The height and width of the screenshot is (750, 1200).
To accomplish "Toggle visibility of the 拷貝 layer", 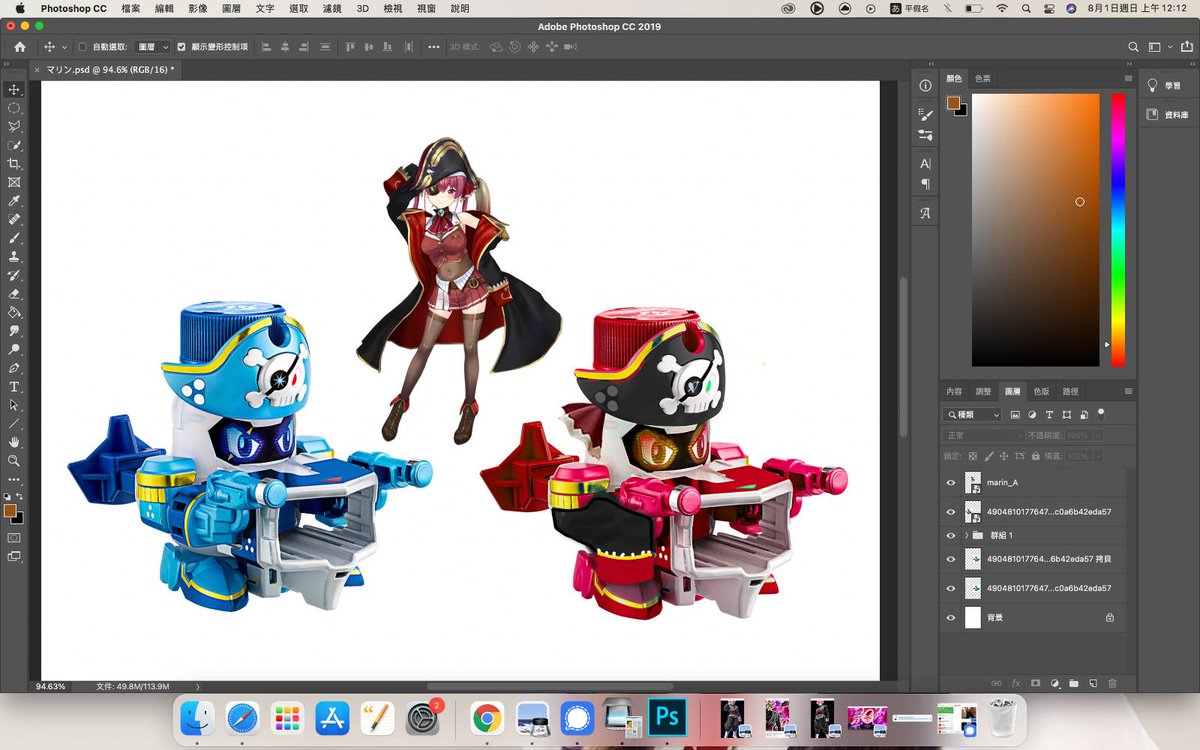I will pyautogui.click(x=951, y=560).
